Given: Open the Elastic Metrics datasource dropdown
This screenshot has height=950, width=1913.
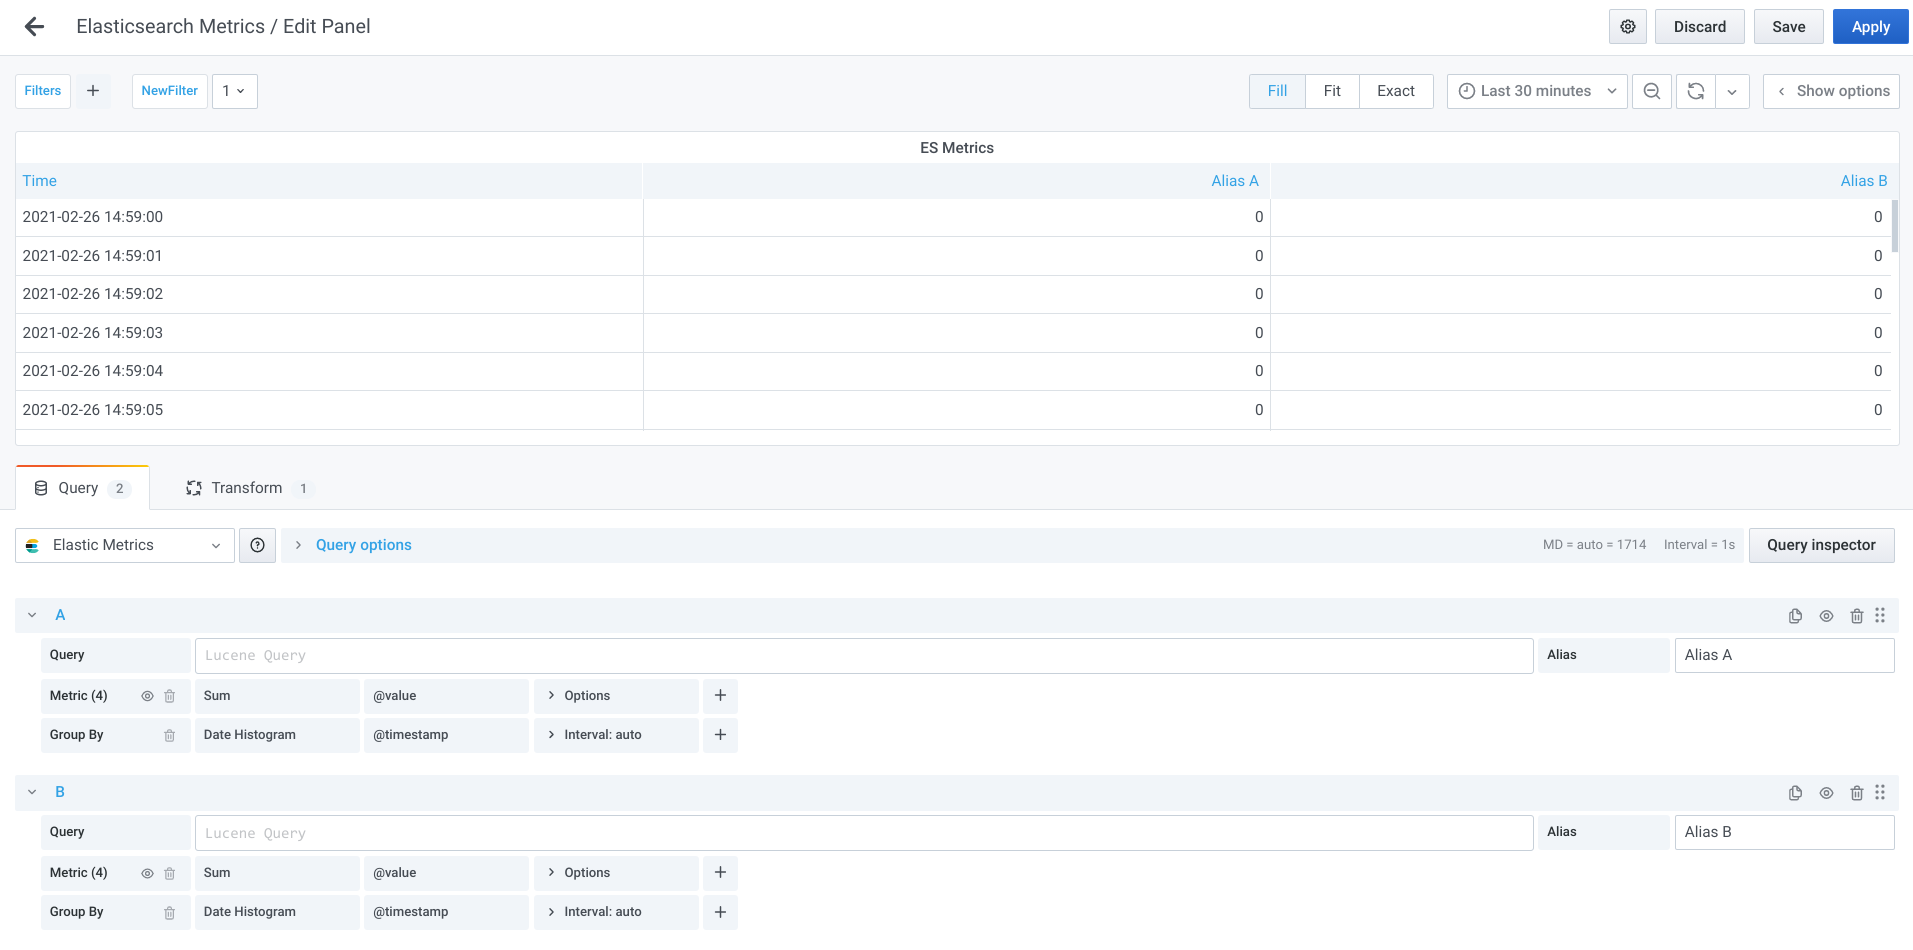Looking at the screenshot, I should tap(124, 545).
